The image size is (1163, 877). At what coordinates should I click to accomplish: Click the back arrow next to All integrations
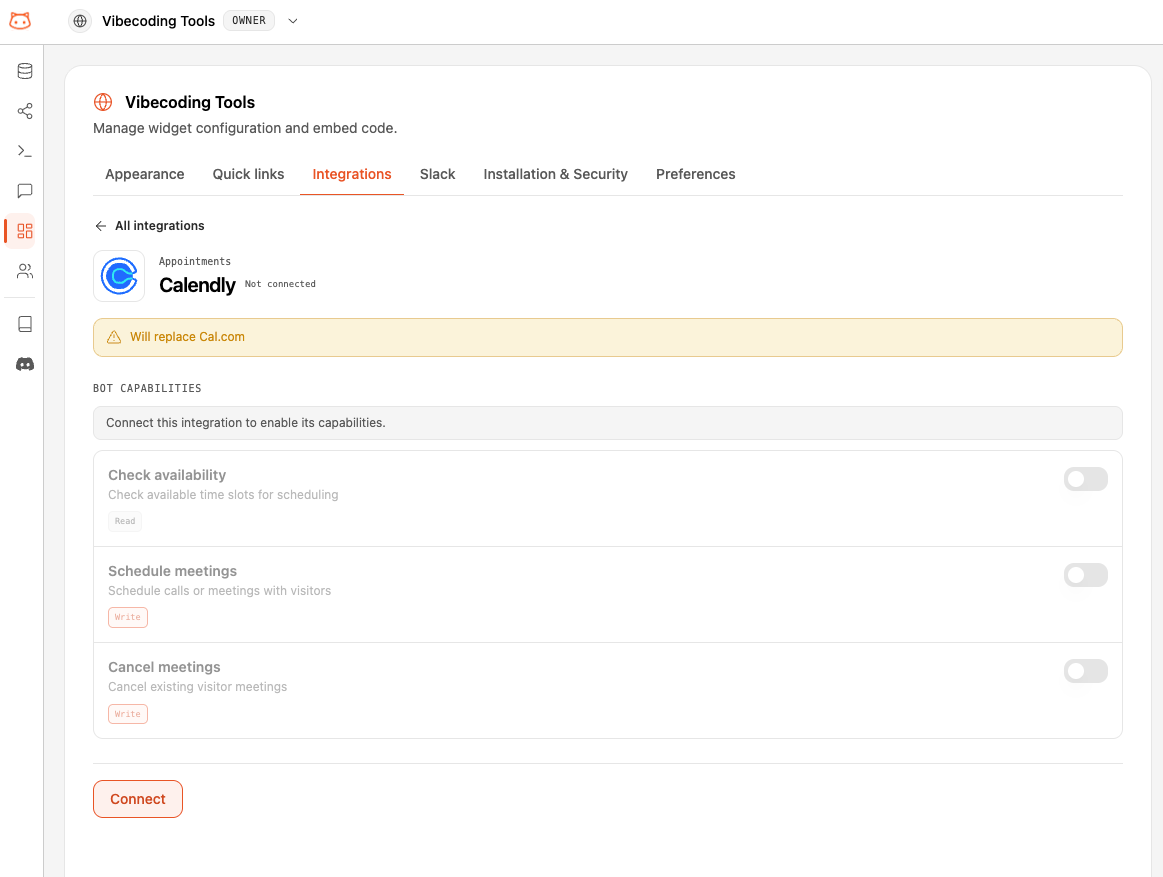(101, 226)
